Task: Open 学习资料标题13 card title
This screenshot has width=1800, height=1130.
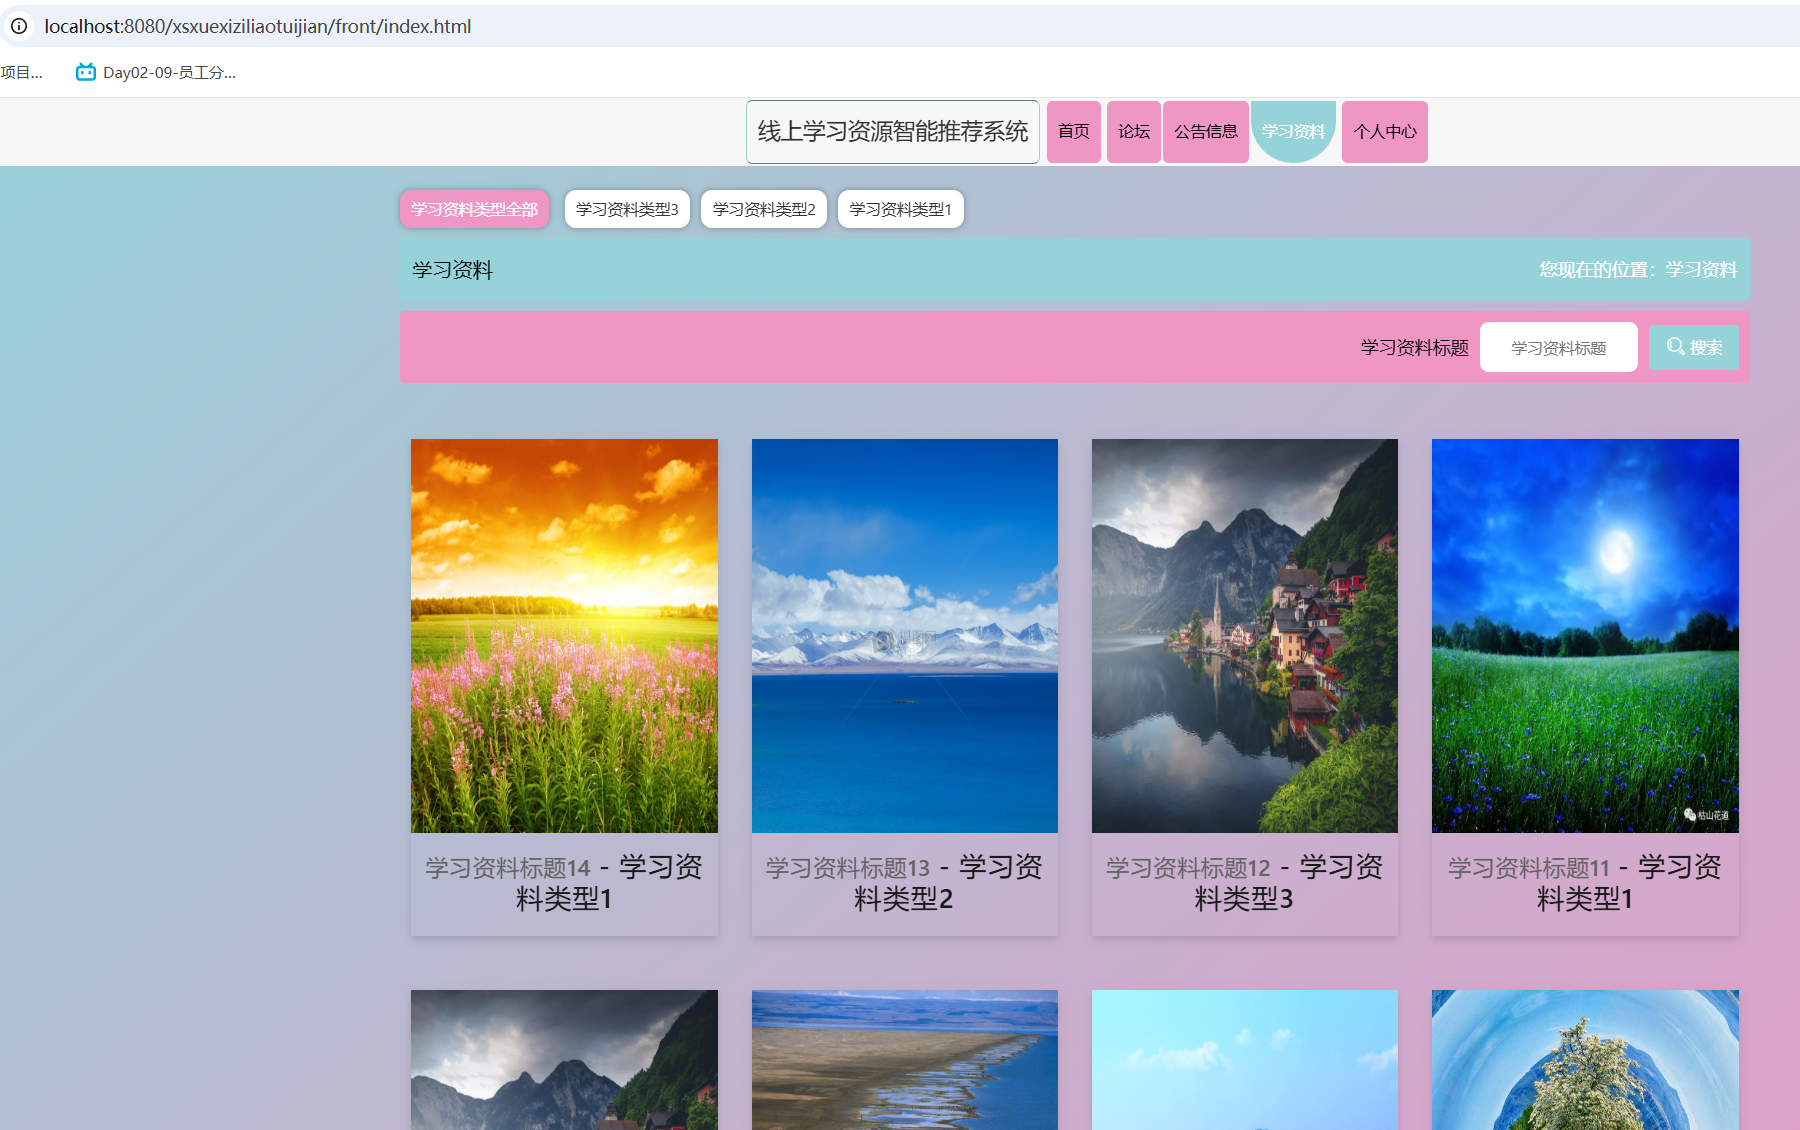Action: pos(905,883)
